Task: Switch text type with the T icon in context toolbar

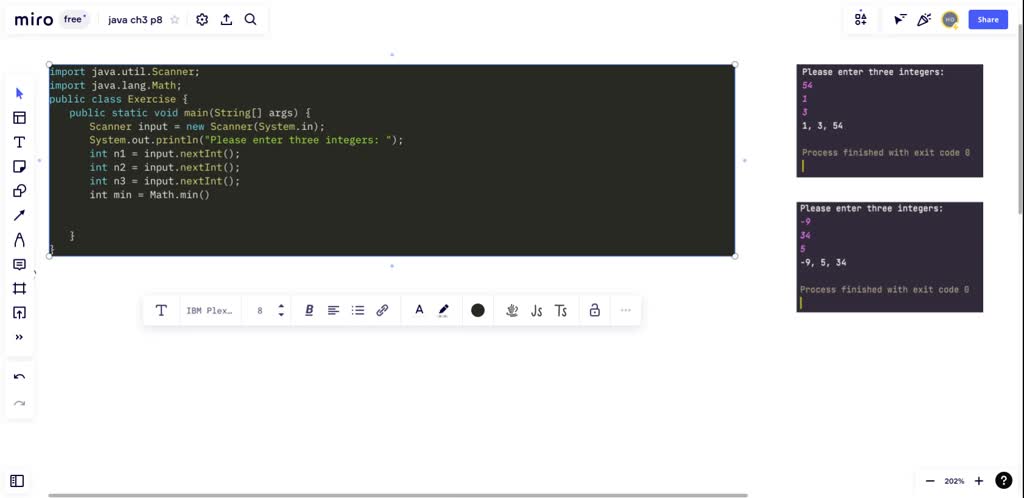Action: point(161,311)
